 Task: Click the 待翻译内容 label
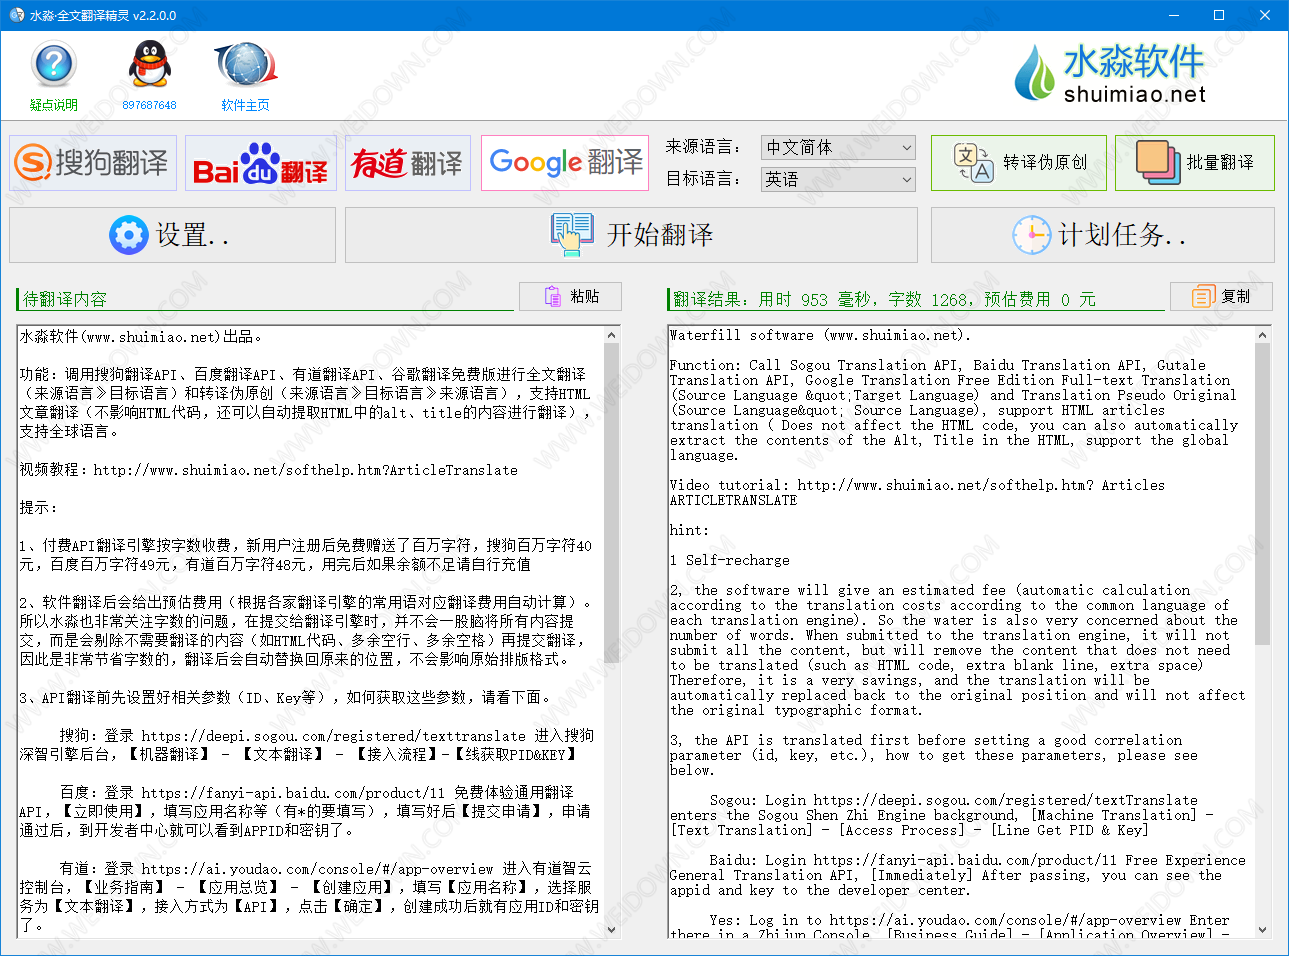click(64, 299)
